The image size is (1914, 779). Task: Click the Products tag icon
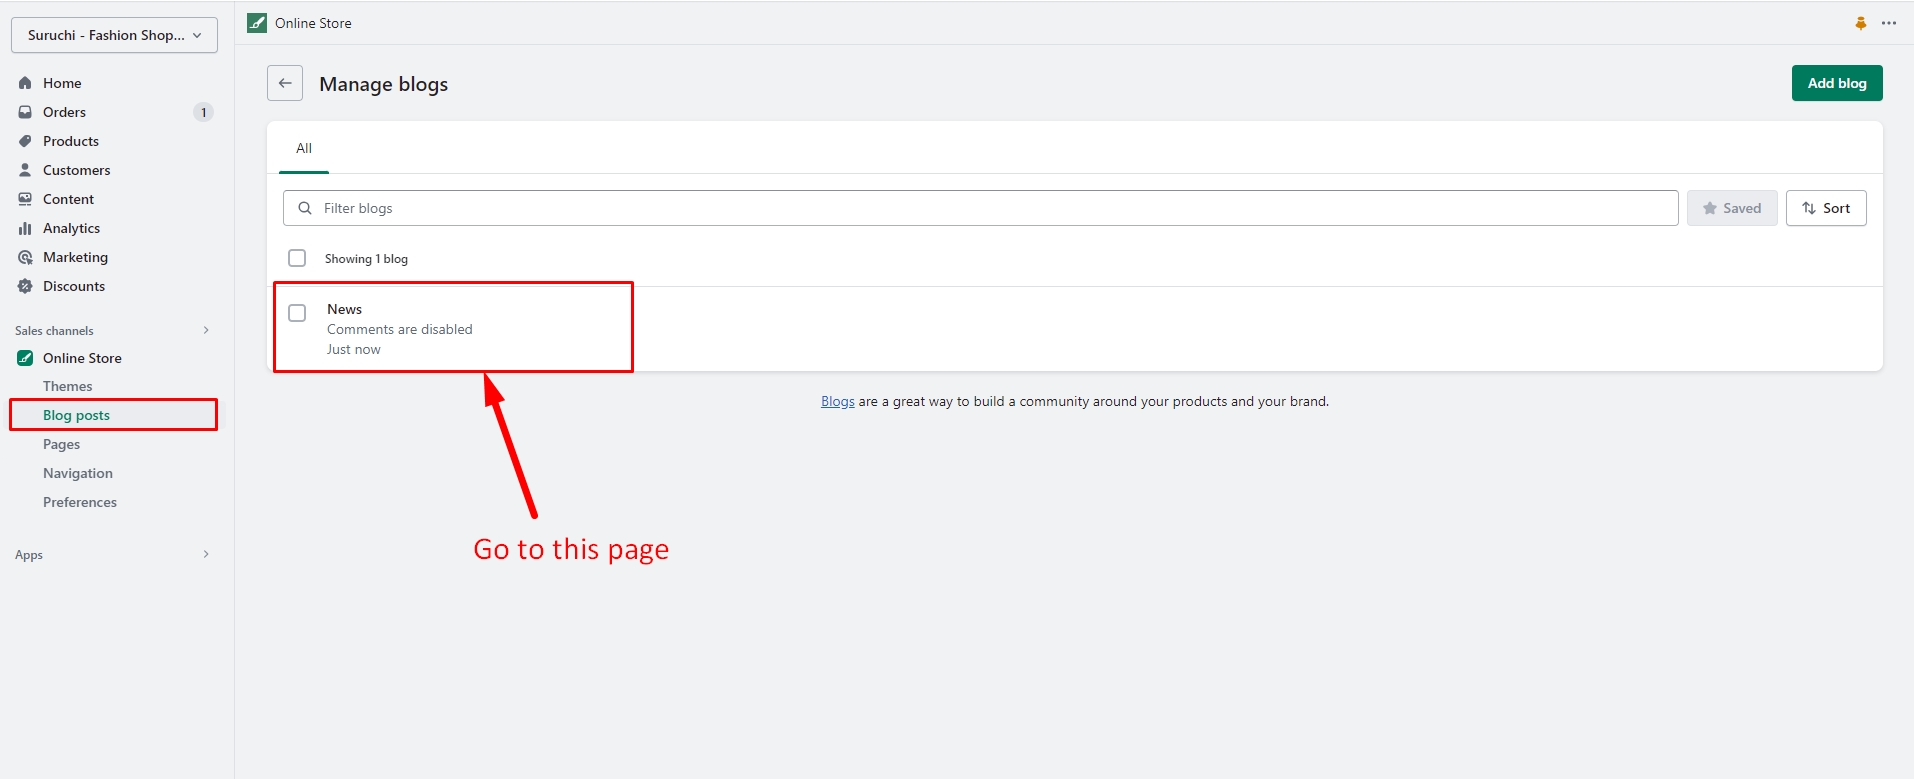pyautogui.click(x=25, y=141)
